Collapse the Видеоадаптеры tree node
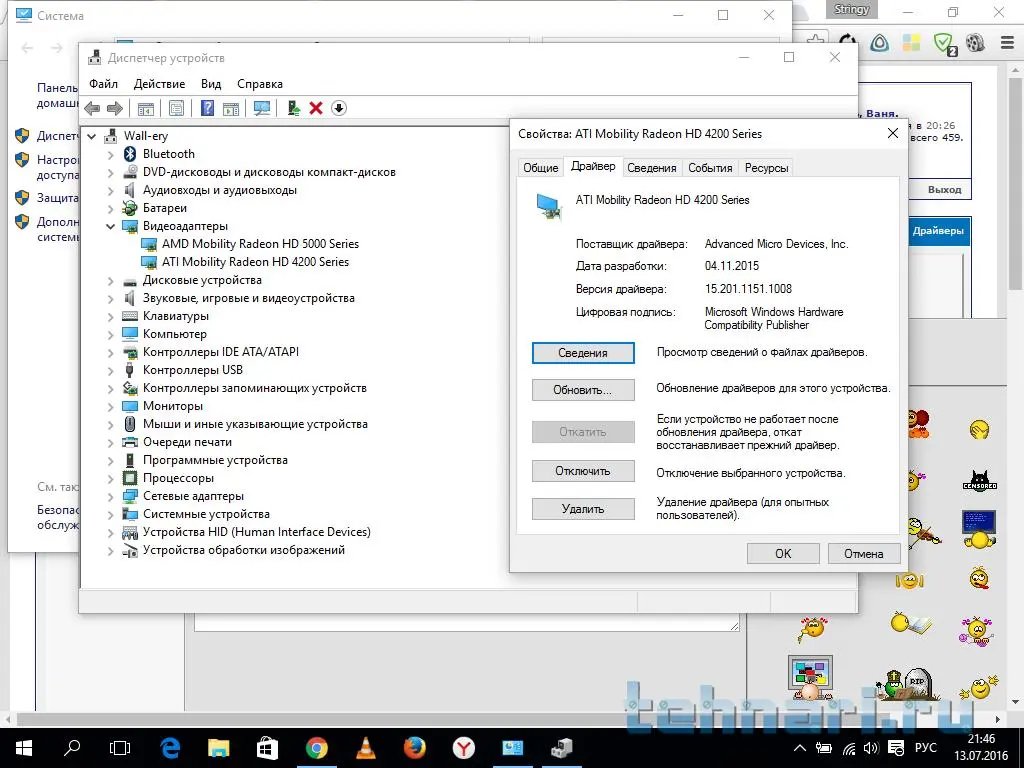Image resolution: width=1024 pixels, height=768 pixels. click(x=111, y=226)
